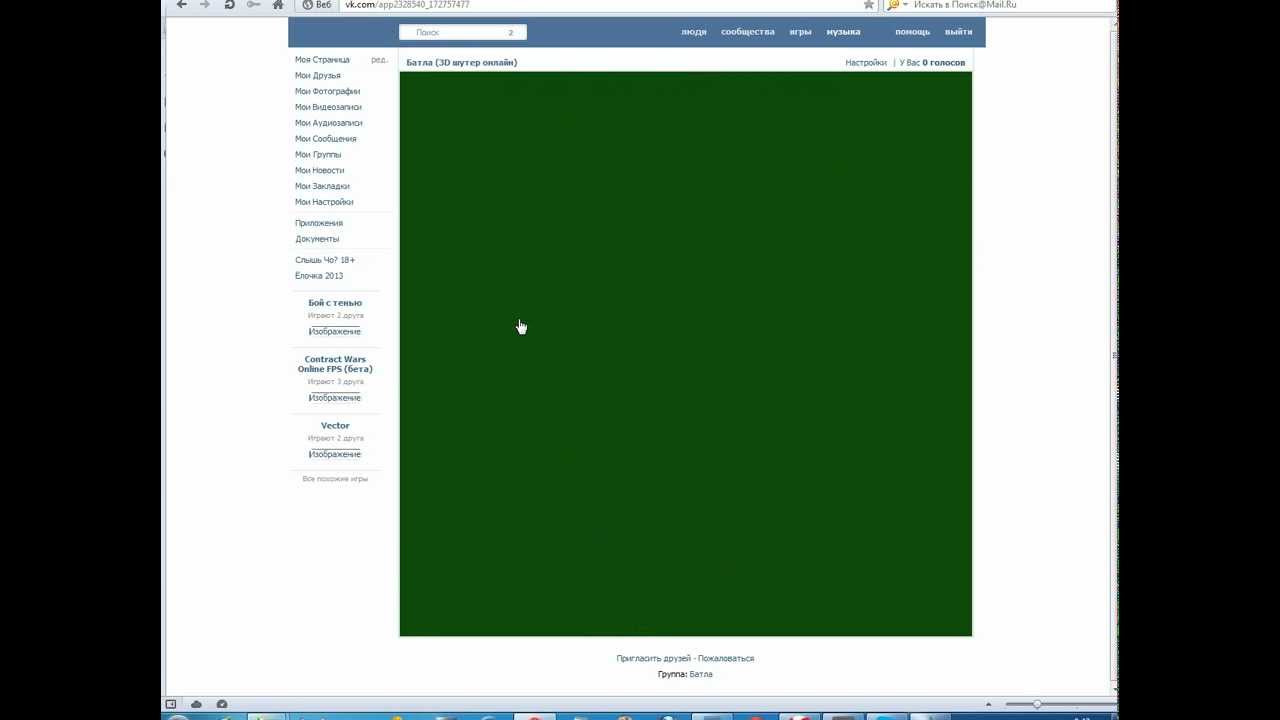Click the turbo/speed icon in status bar

pyautogui.click(x=222, y=704)
